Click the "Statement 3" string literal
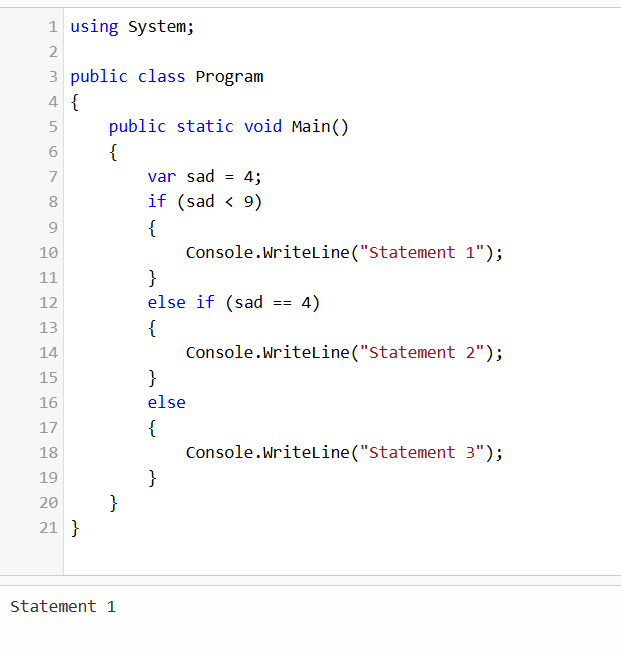The width and height of the screenshot is (621, 656). (x=426, y=452)
